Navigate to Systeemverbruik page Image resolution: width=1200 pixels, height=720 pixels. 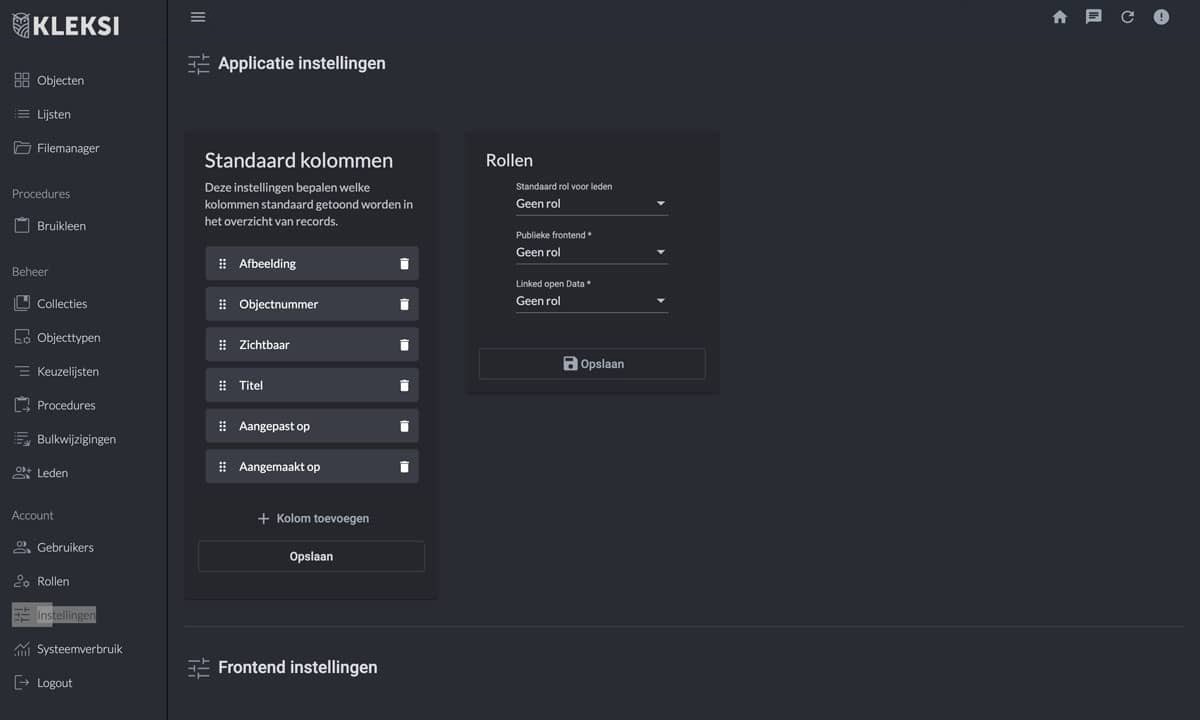[x=79, y=649]
